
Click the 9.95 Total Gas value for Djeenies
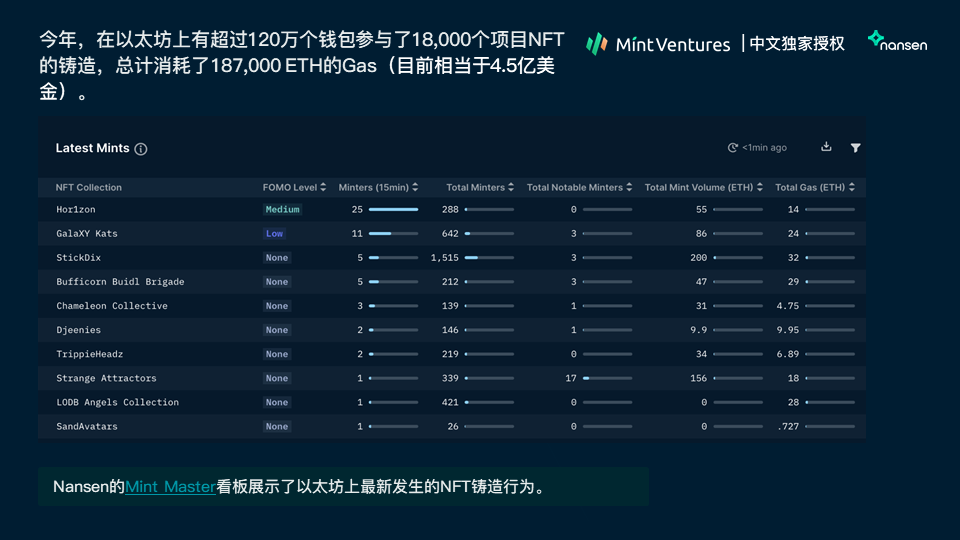click(788, 330)
